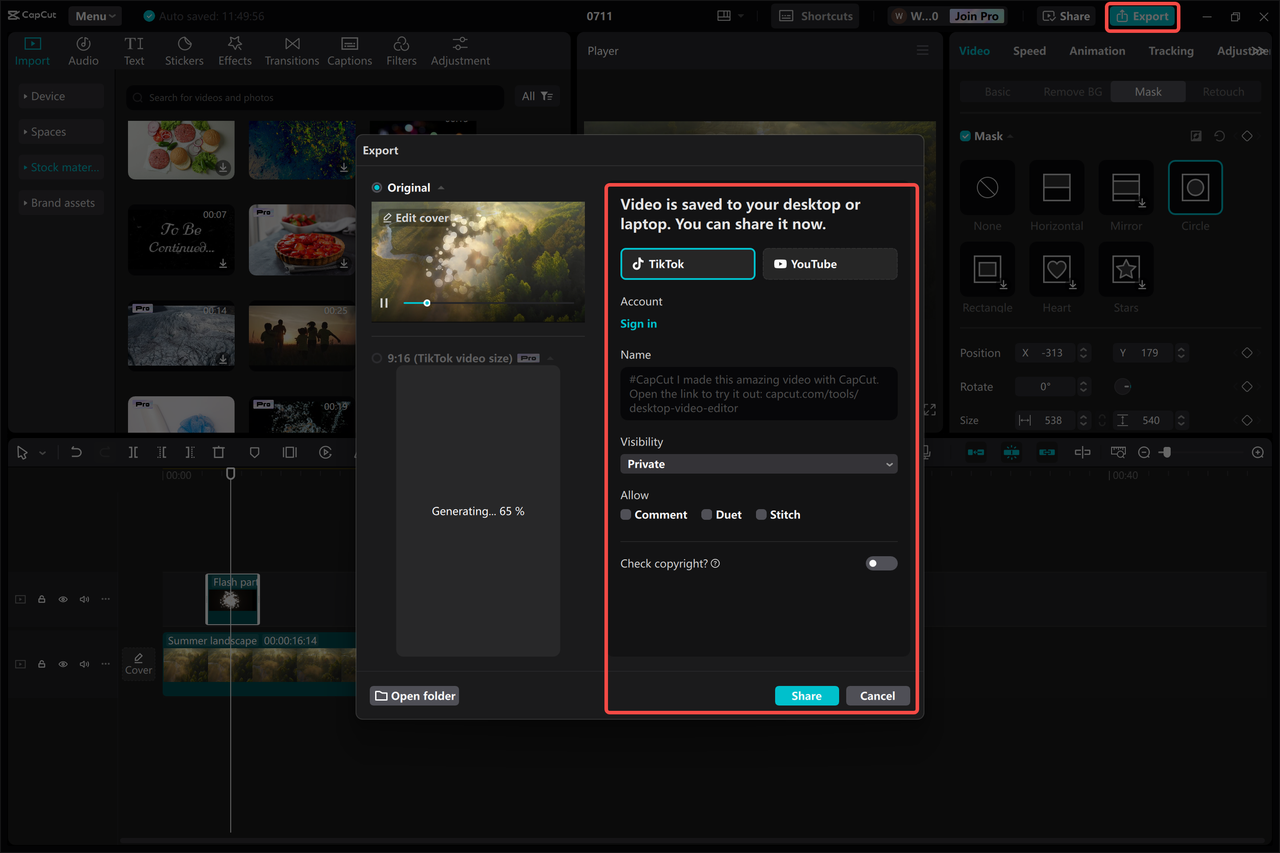Click the timeline zoom slider handle
This screenshot has width=1280, height=853.
click(1165, 453)
